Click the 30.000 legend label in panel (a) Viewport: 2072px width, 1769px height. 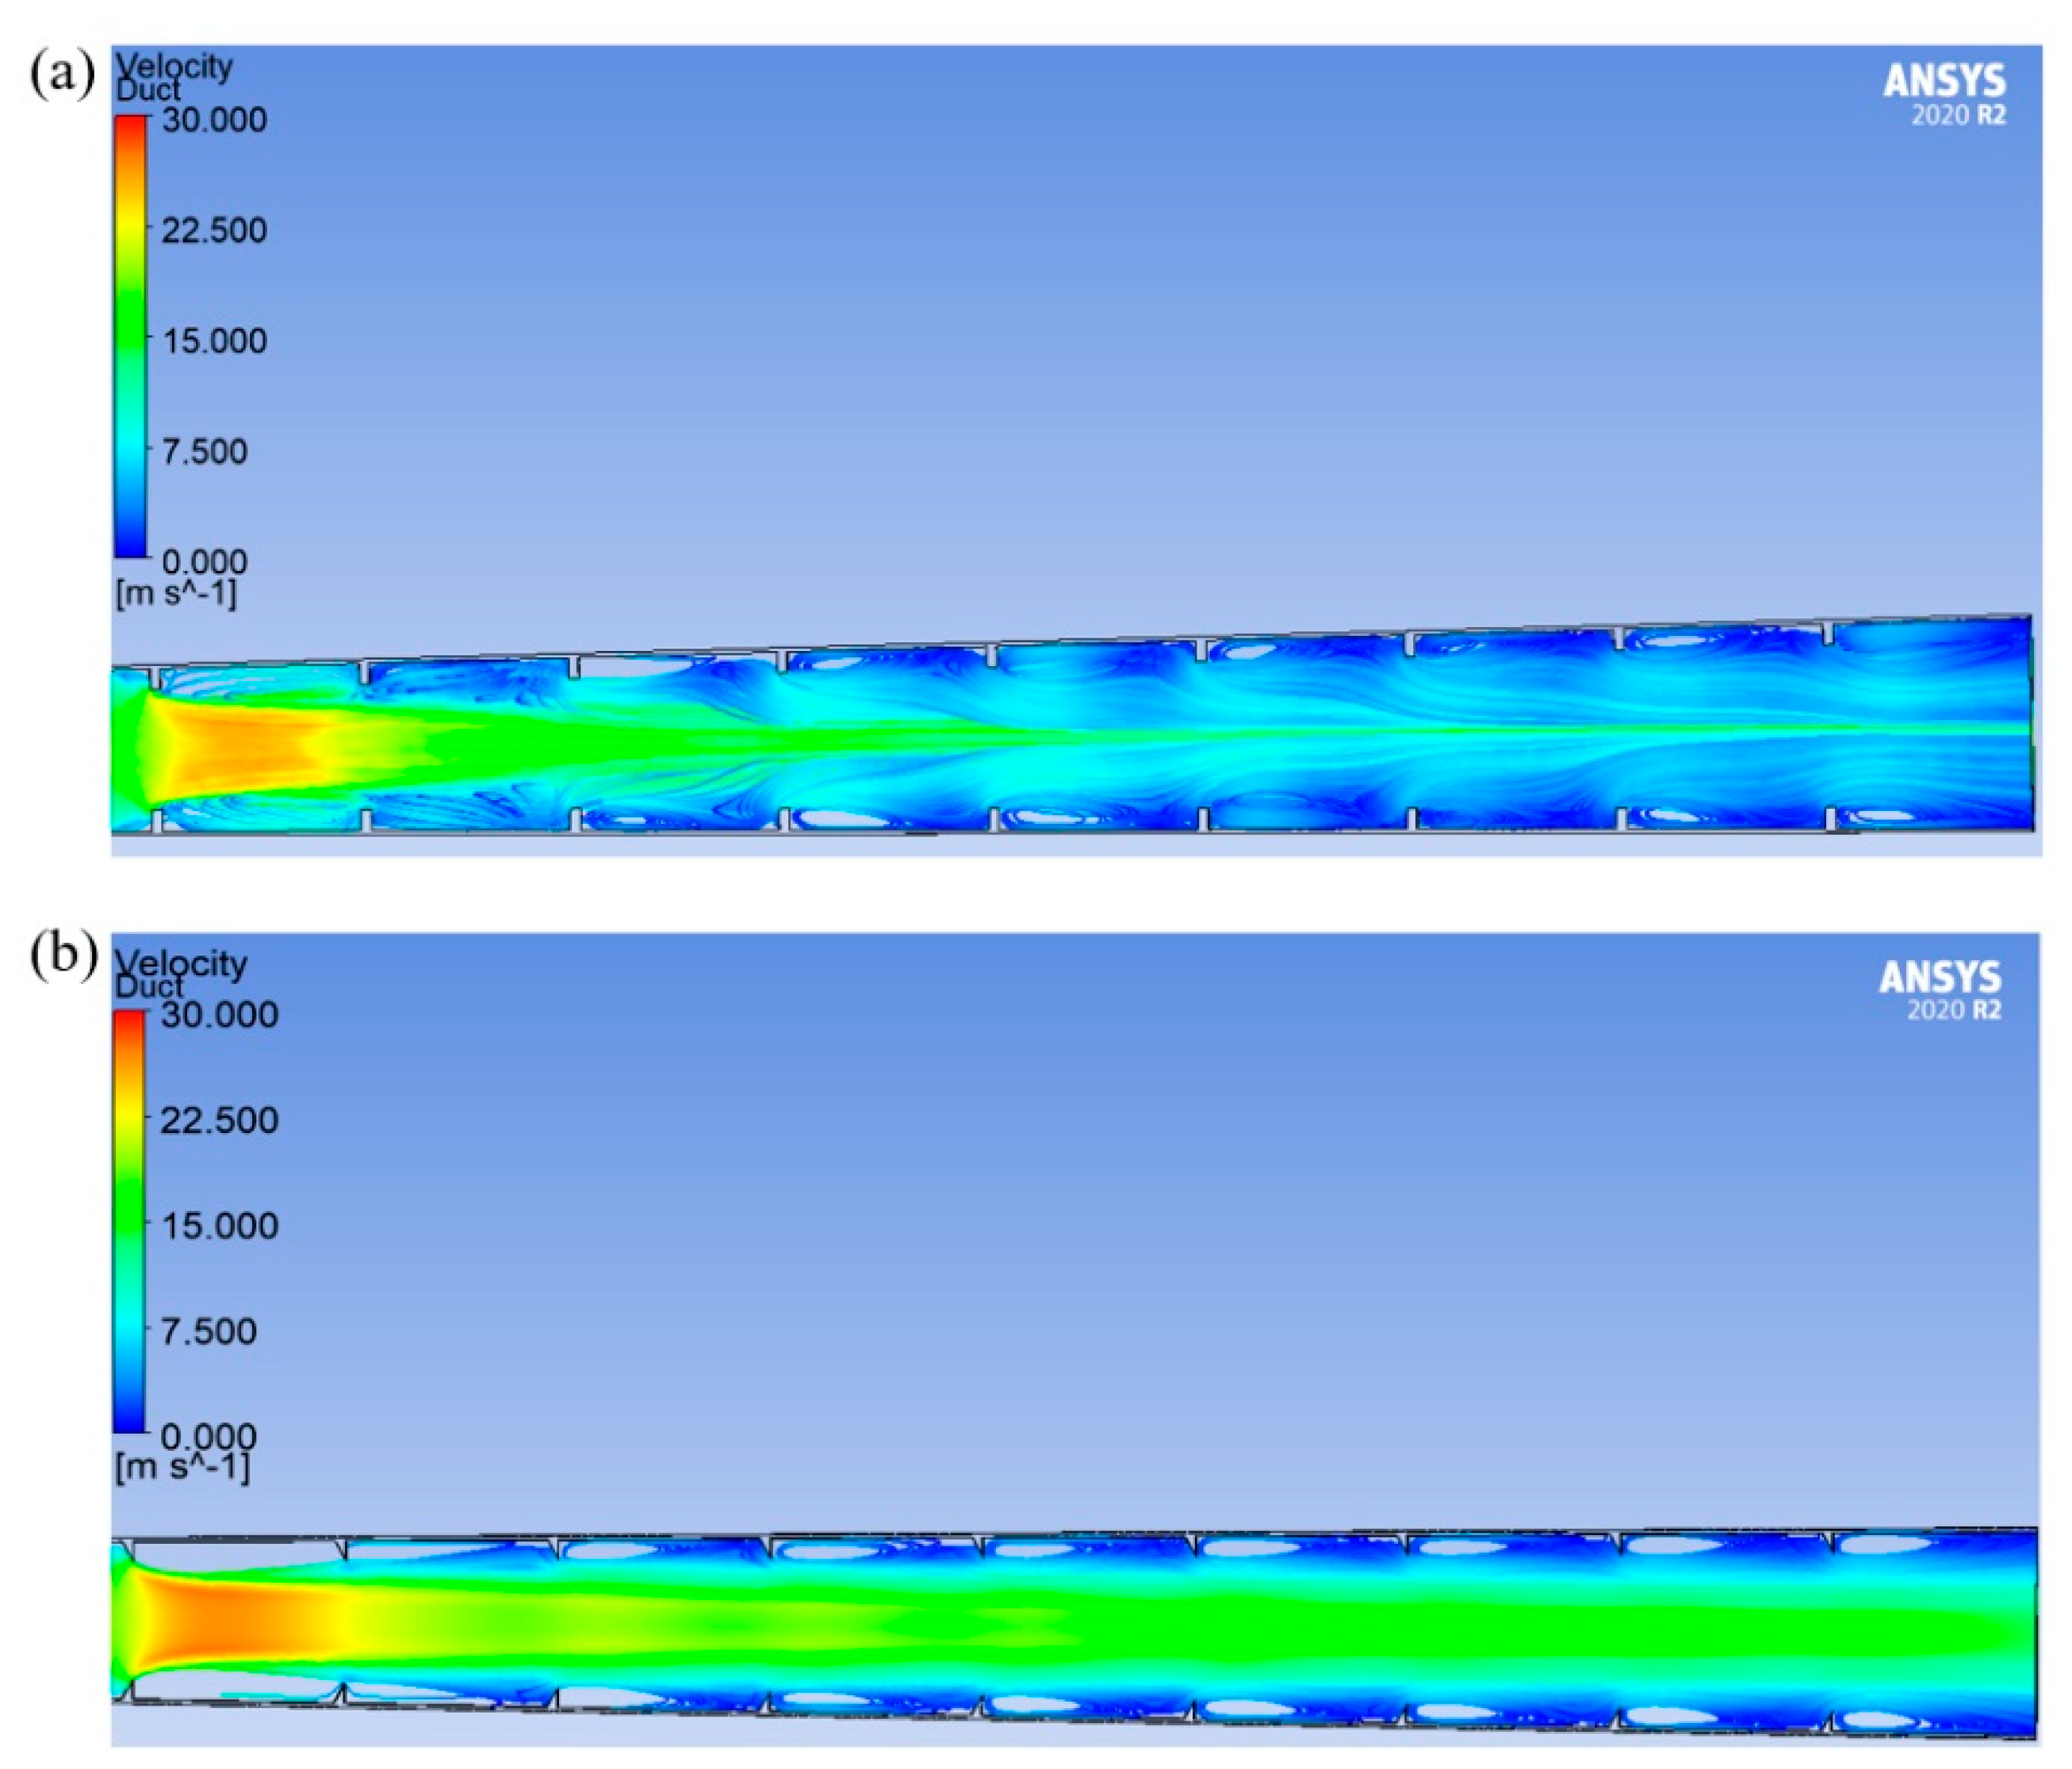(214, 120)
